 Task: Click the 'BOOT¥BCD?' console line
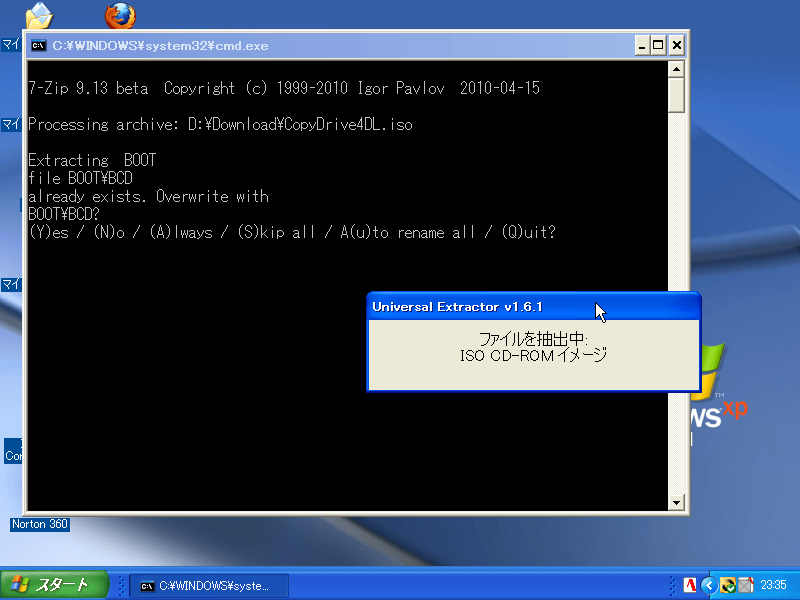coord(64,214)
